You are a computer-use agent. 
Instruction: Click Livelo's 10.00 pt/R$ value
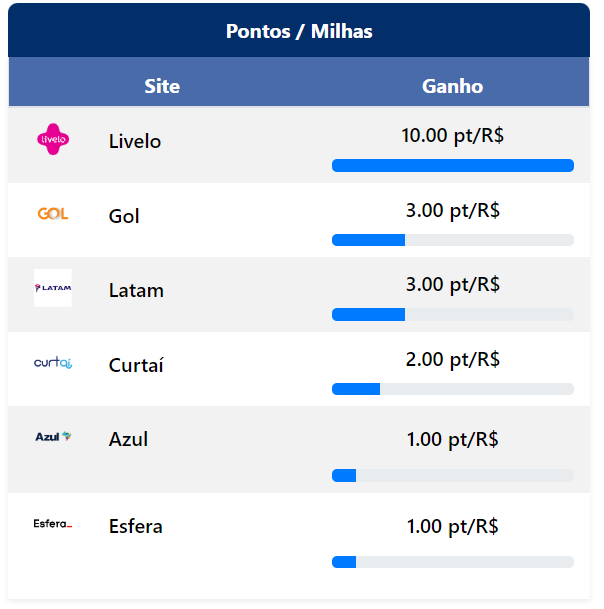point(452,136)
